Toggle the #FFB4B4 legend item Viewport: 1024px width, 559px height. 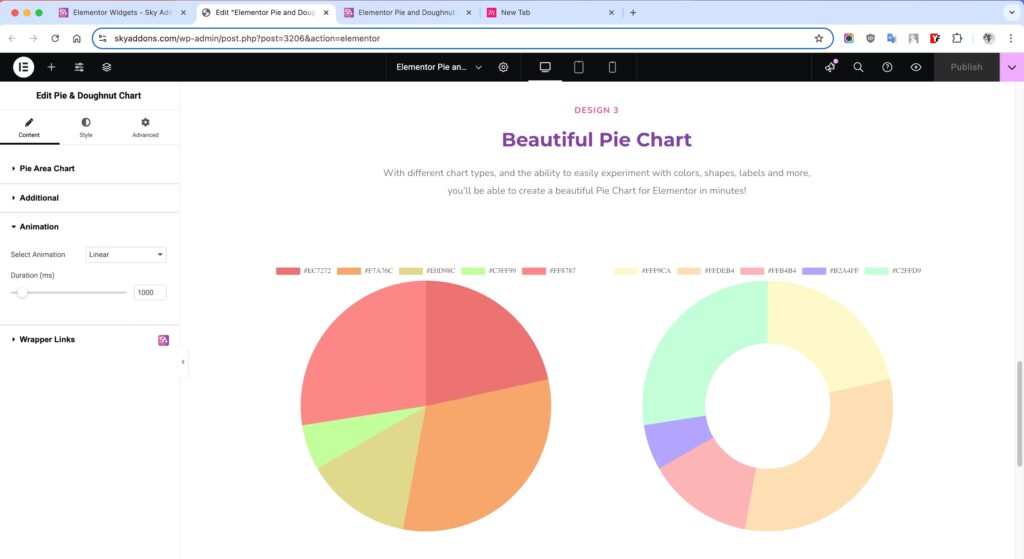pyautogui.click(x=768, y=271)
